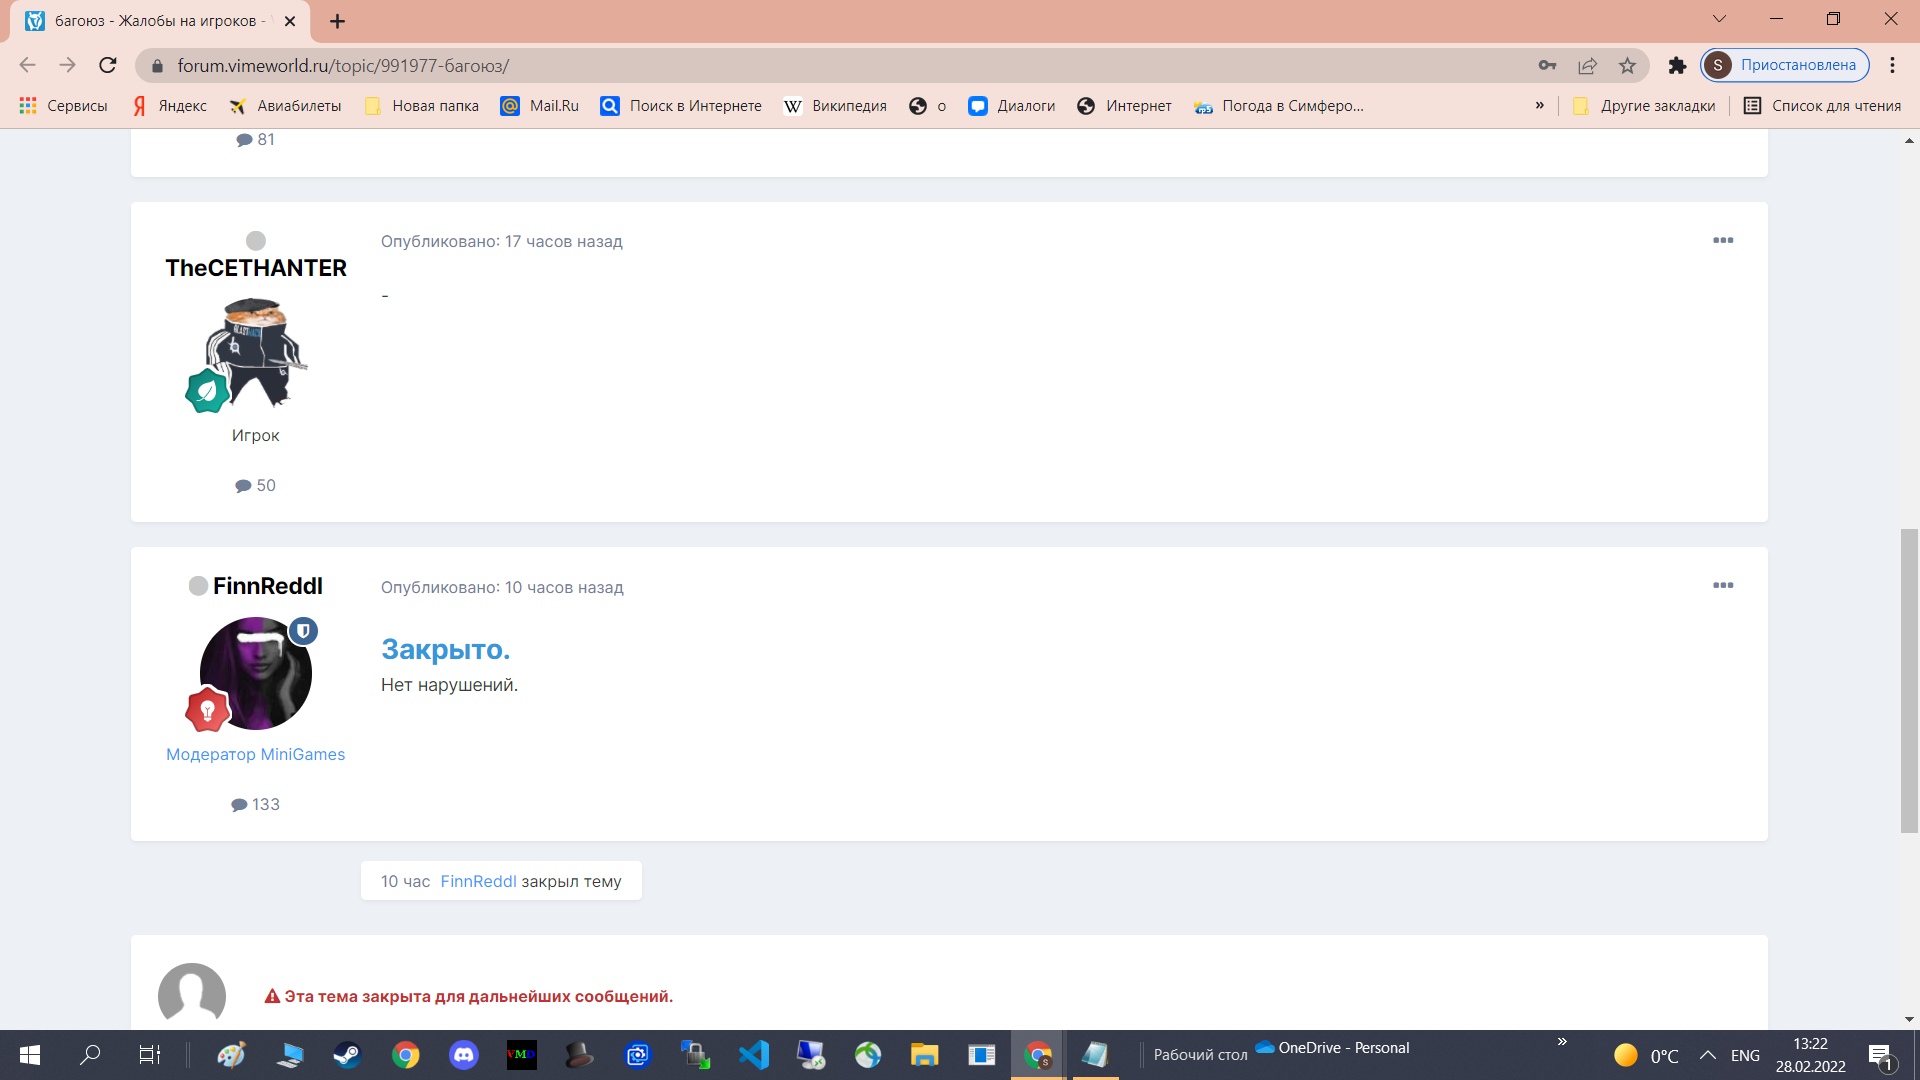Open Discord from the taskbar
Viewport: 1920px width, 1080px height.
(x=463, y=1055)
